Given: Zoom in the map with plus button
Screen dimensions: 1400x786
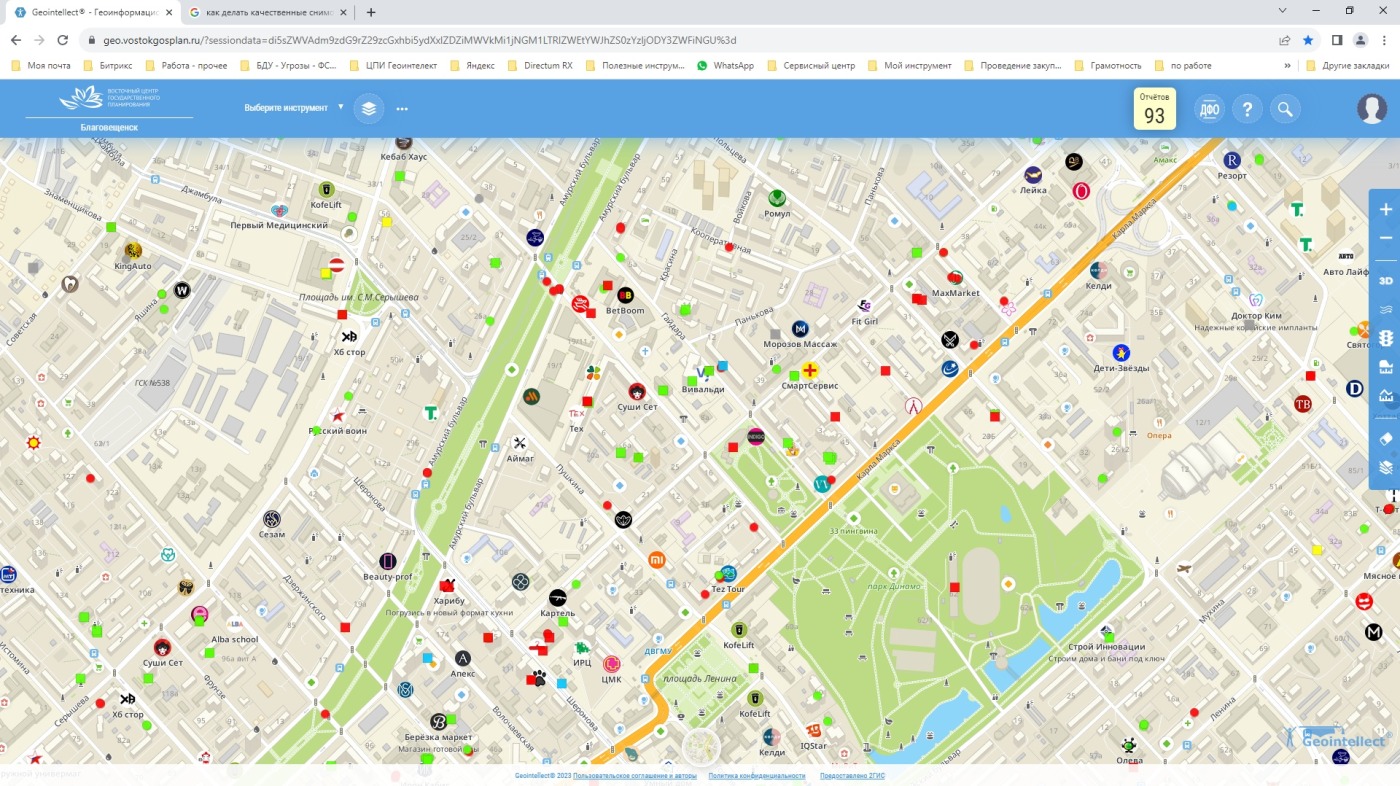Looking at the screenshot, I should [1385, 210].
